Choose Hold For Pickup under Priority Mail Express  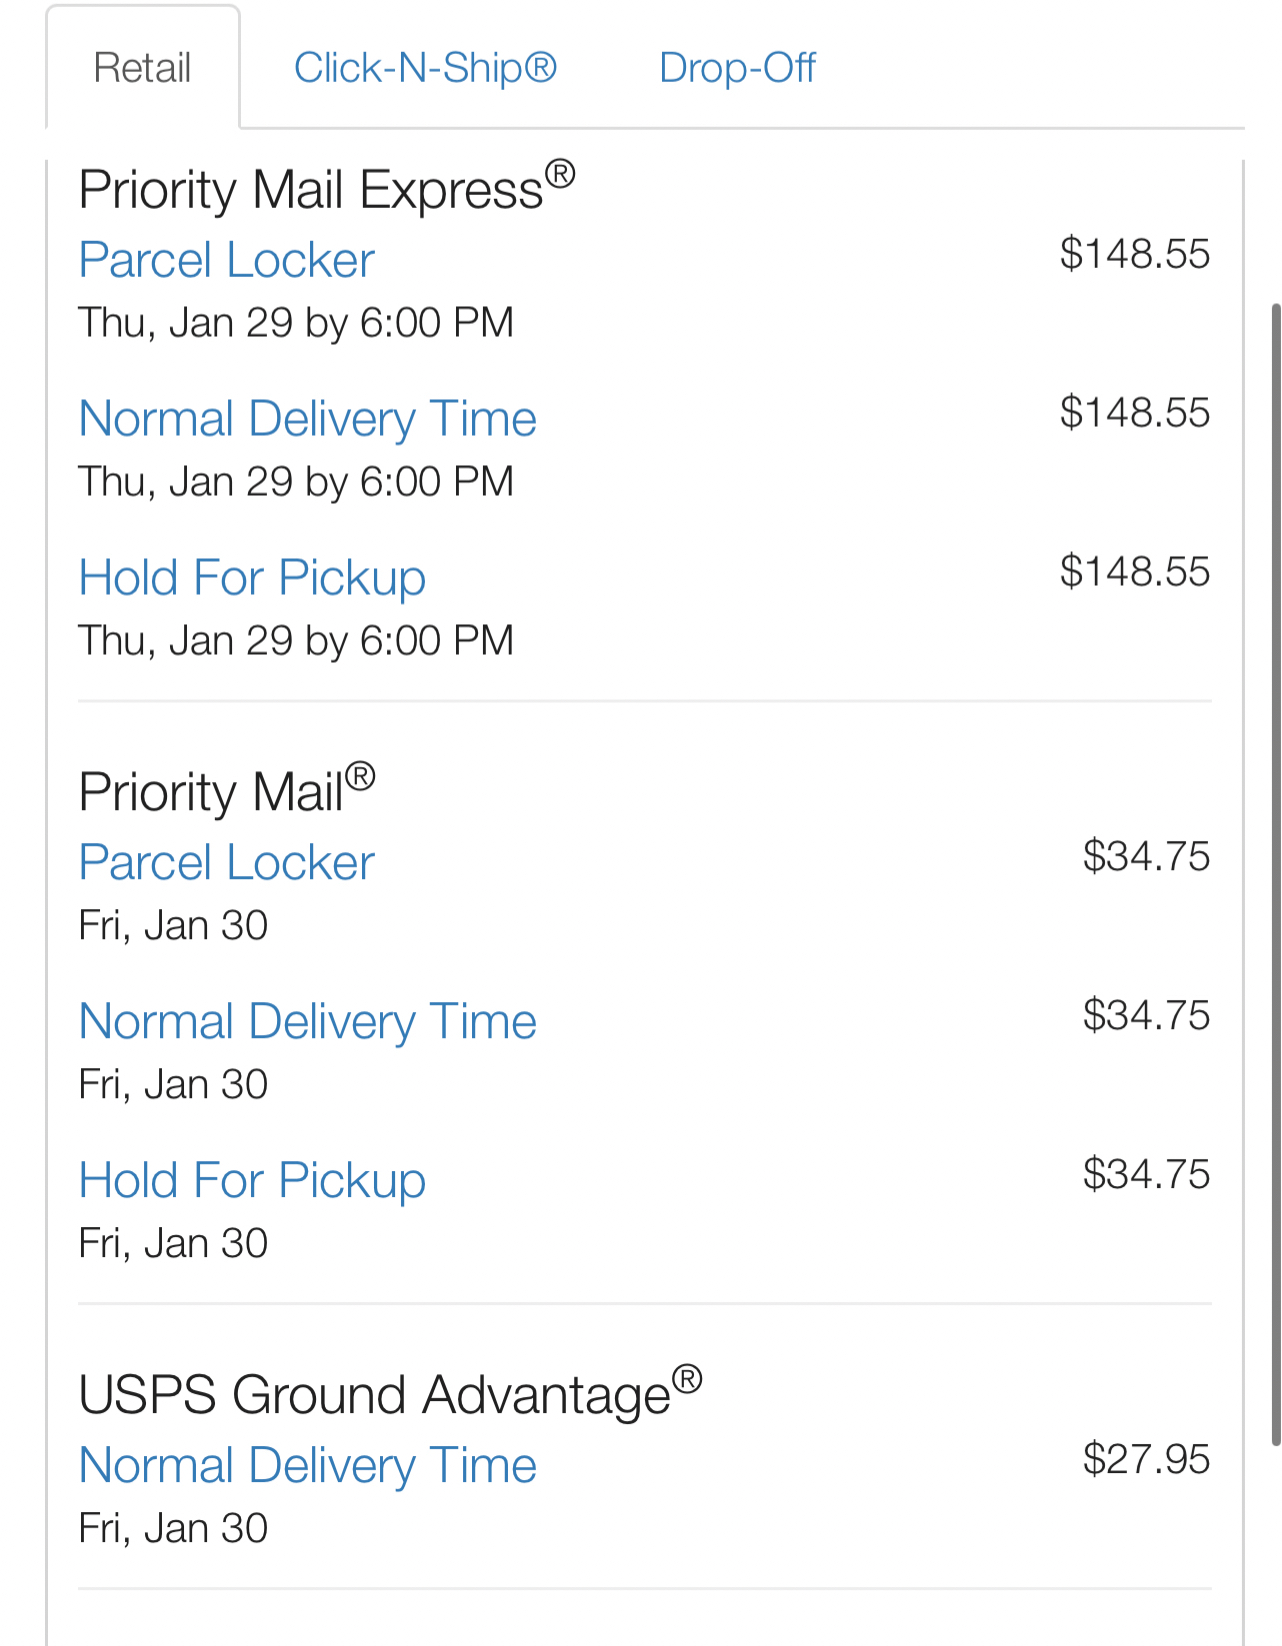[253, 577]
